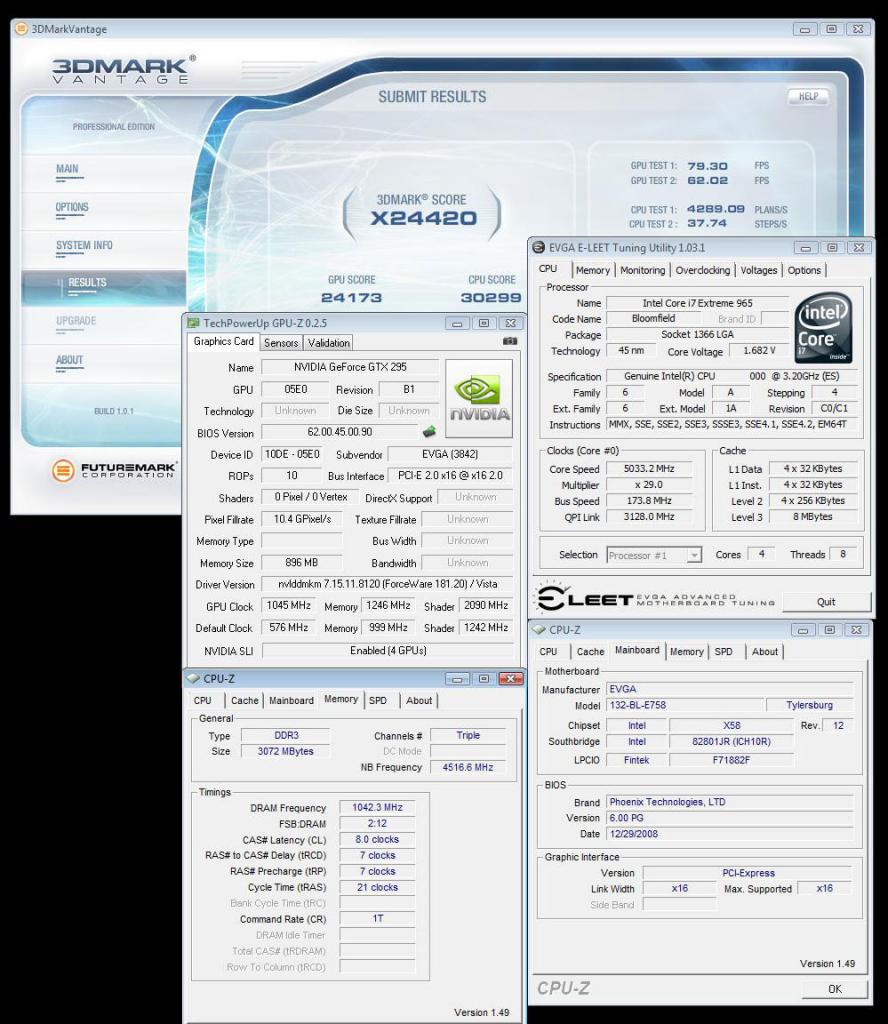Click the CPU score 30299
The image size is (888, 1024).
tap(491, 298)
